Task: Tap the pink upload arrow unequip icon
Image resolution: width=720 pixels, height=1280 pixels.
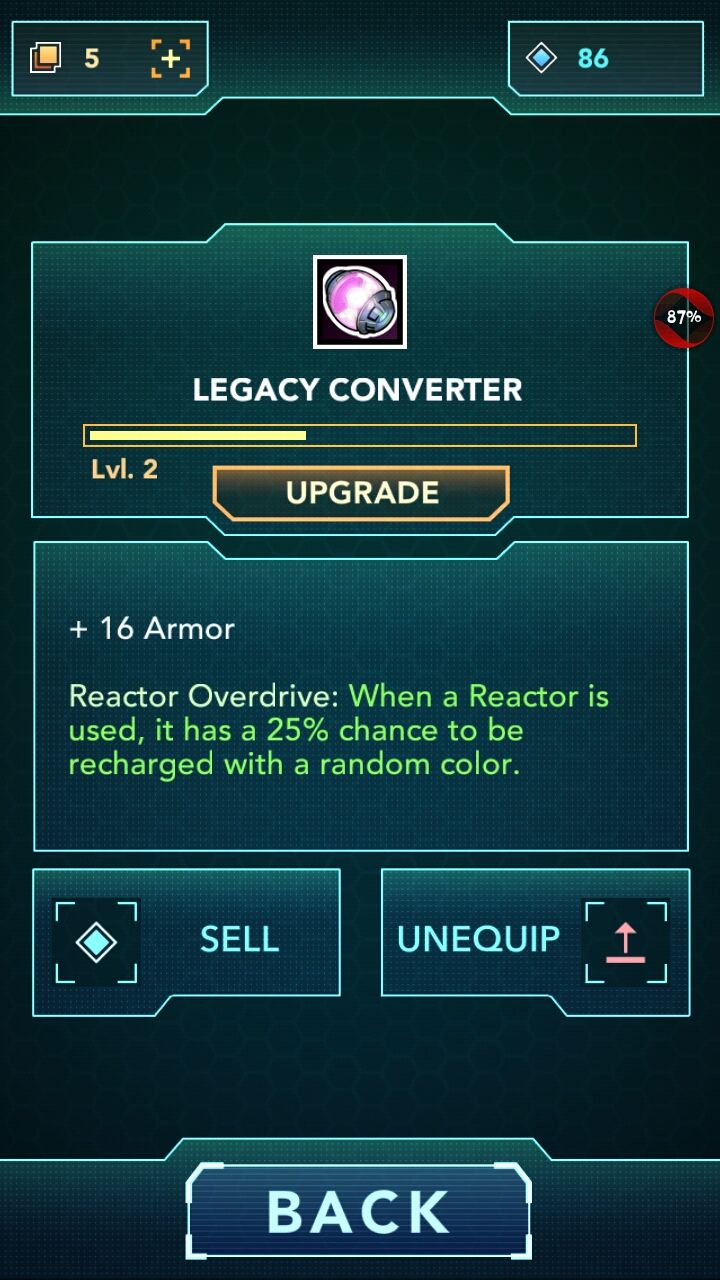Action: (x=625, y=942)
